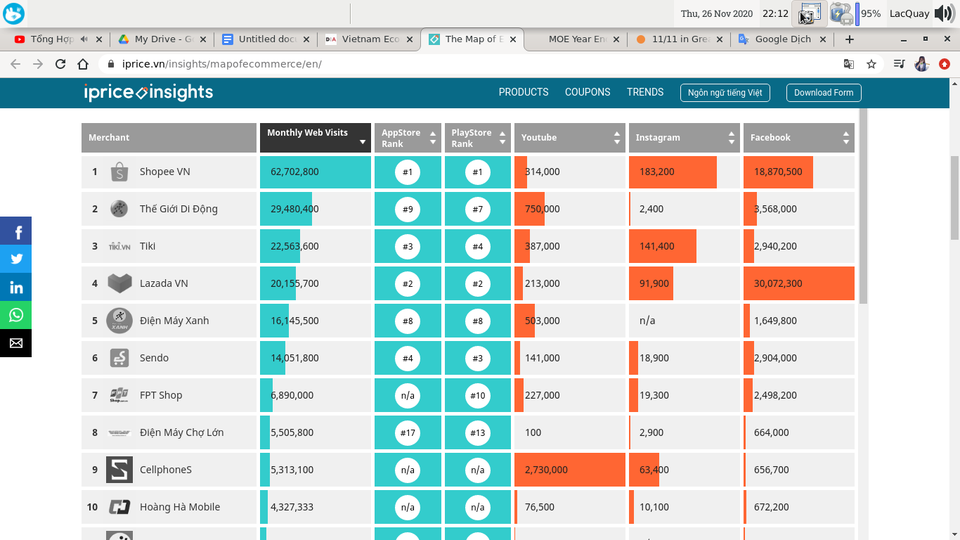Close the Vietnam Eco tab
This screenshot has height=540, width=960.
click(410, 39)
